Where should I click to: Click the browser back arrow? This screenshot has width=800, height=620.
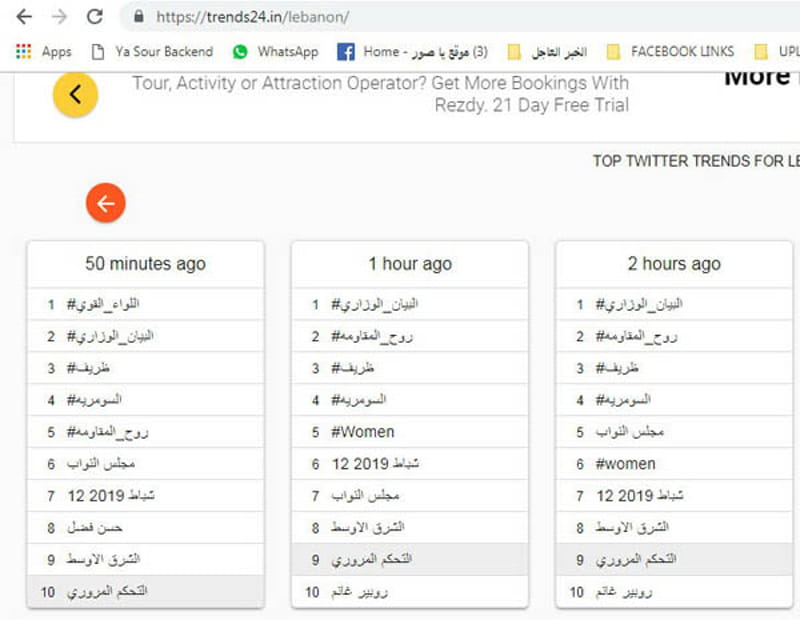tap(24, 17)
